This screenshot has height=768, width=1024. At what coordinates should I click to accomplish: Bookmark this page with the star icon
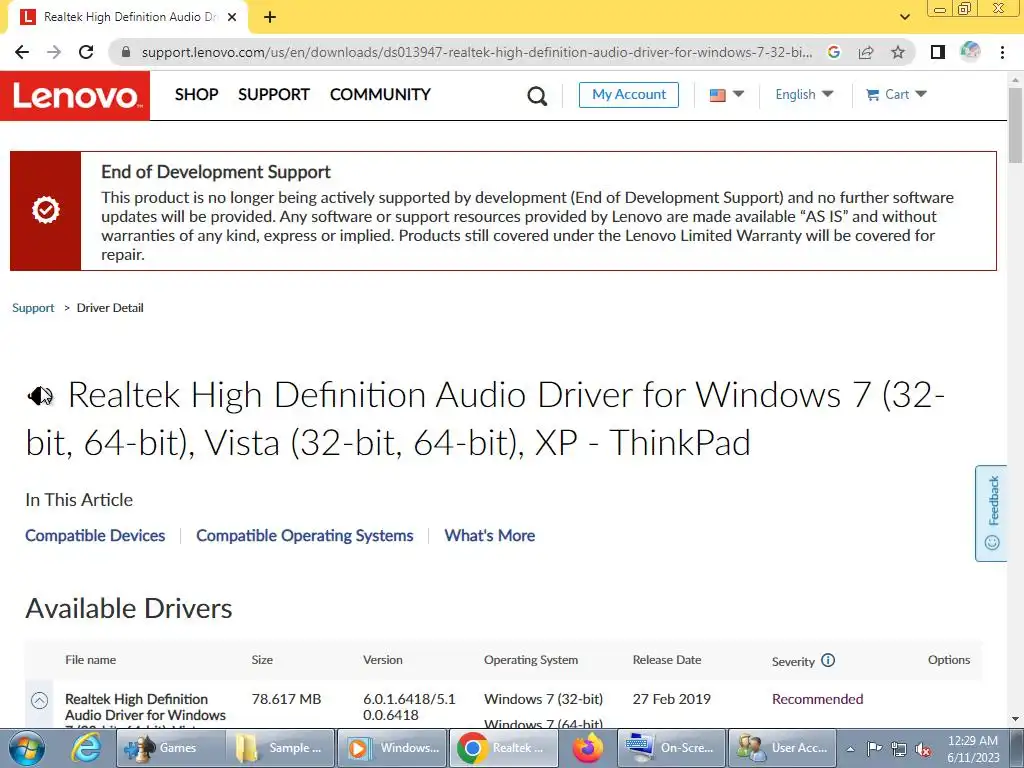pyautogui.click(x=898, y=52)
